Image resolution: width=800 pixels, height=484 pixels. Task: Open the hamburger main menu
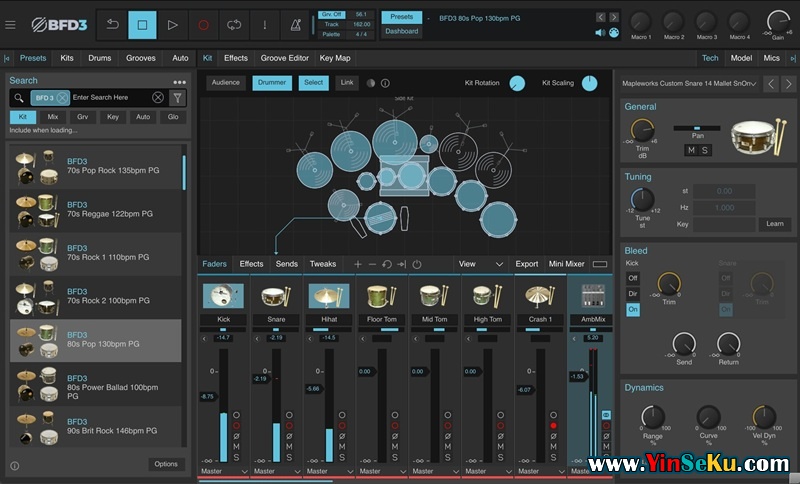click(11, 25)
